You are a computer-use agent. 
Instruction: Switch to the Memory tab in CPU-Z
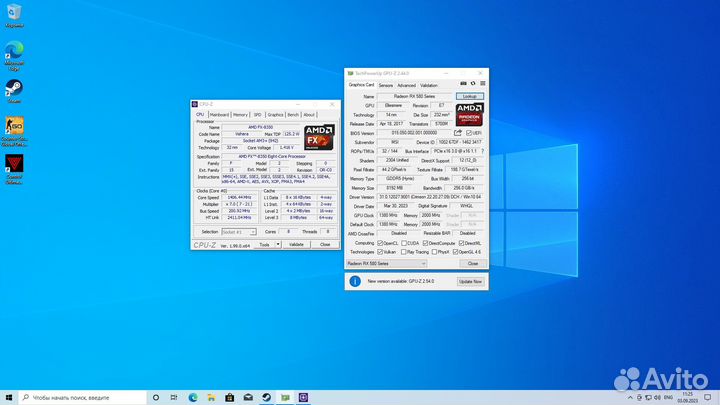[240, 115]
